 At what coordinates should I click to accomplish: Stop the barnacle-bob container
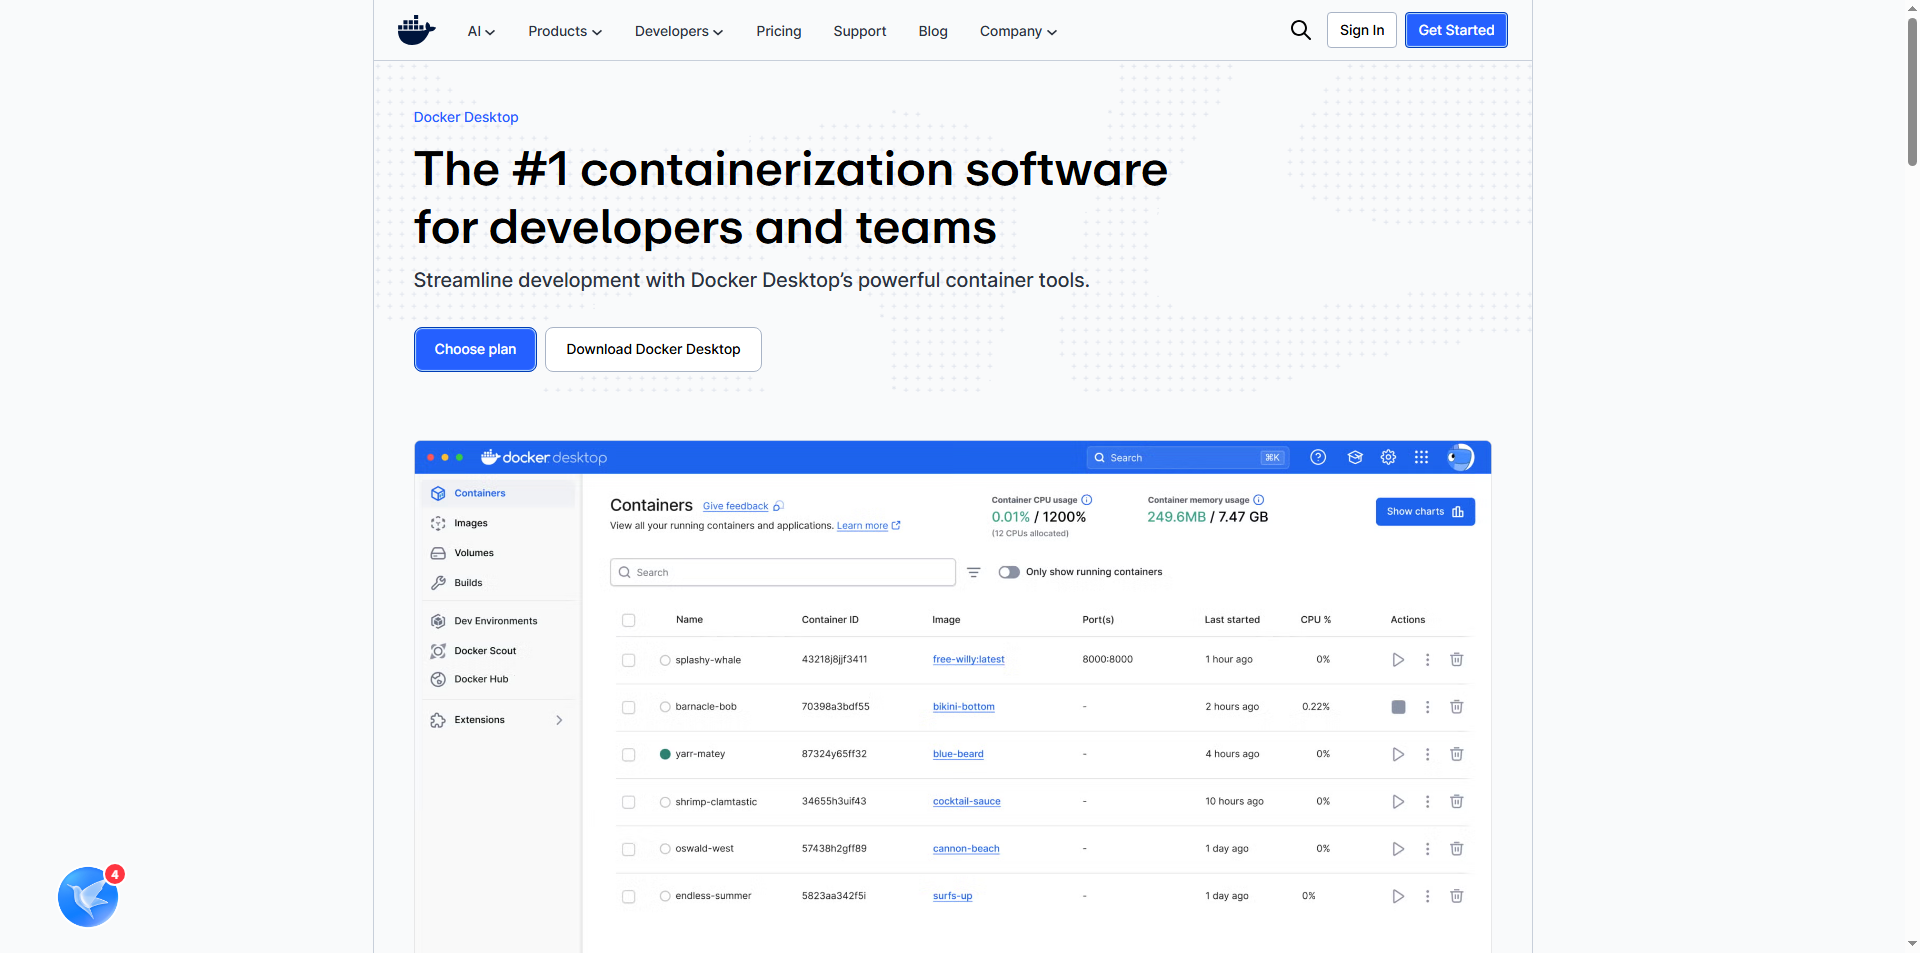(x=1398, y=707)
